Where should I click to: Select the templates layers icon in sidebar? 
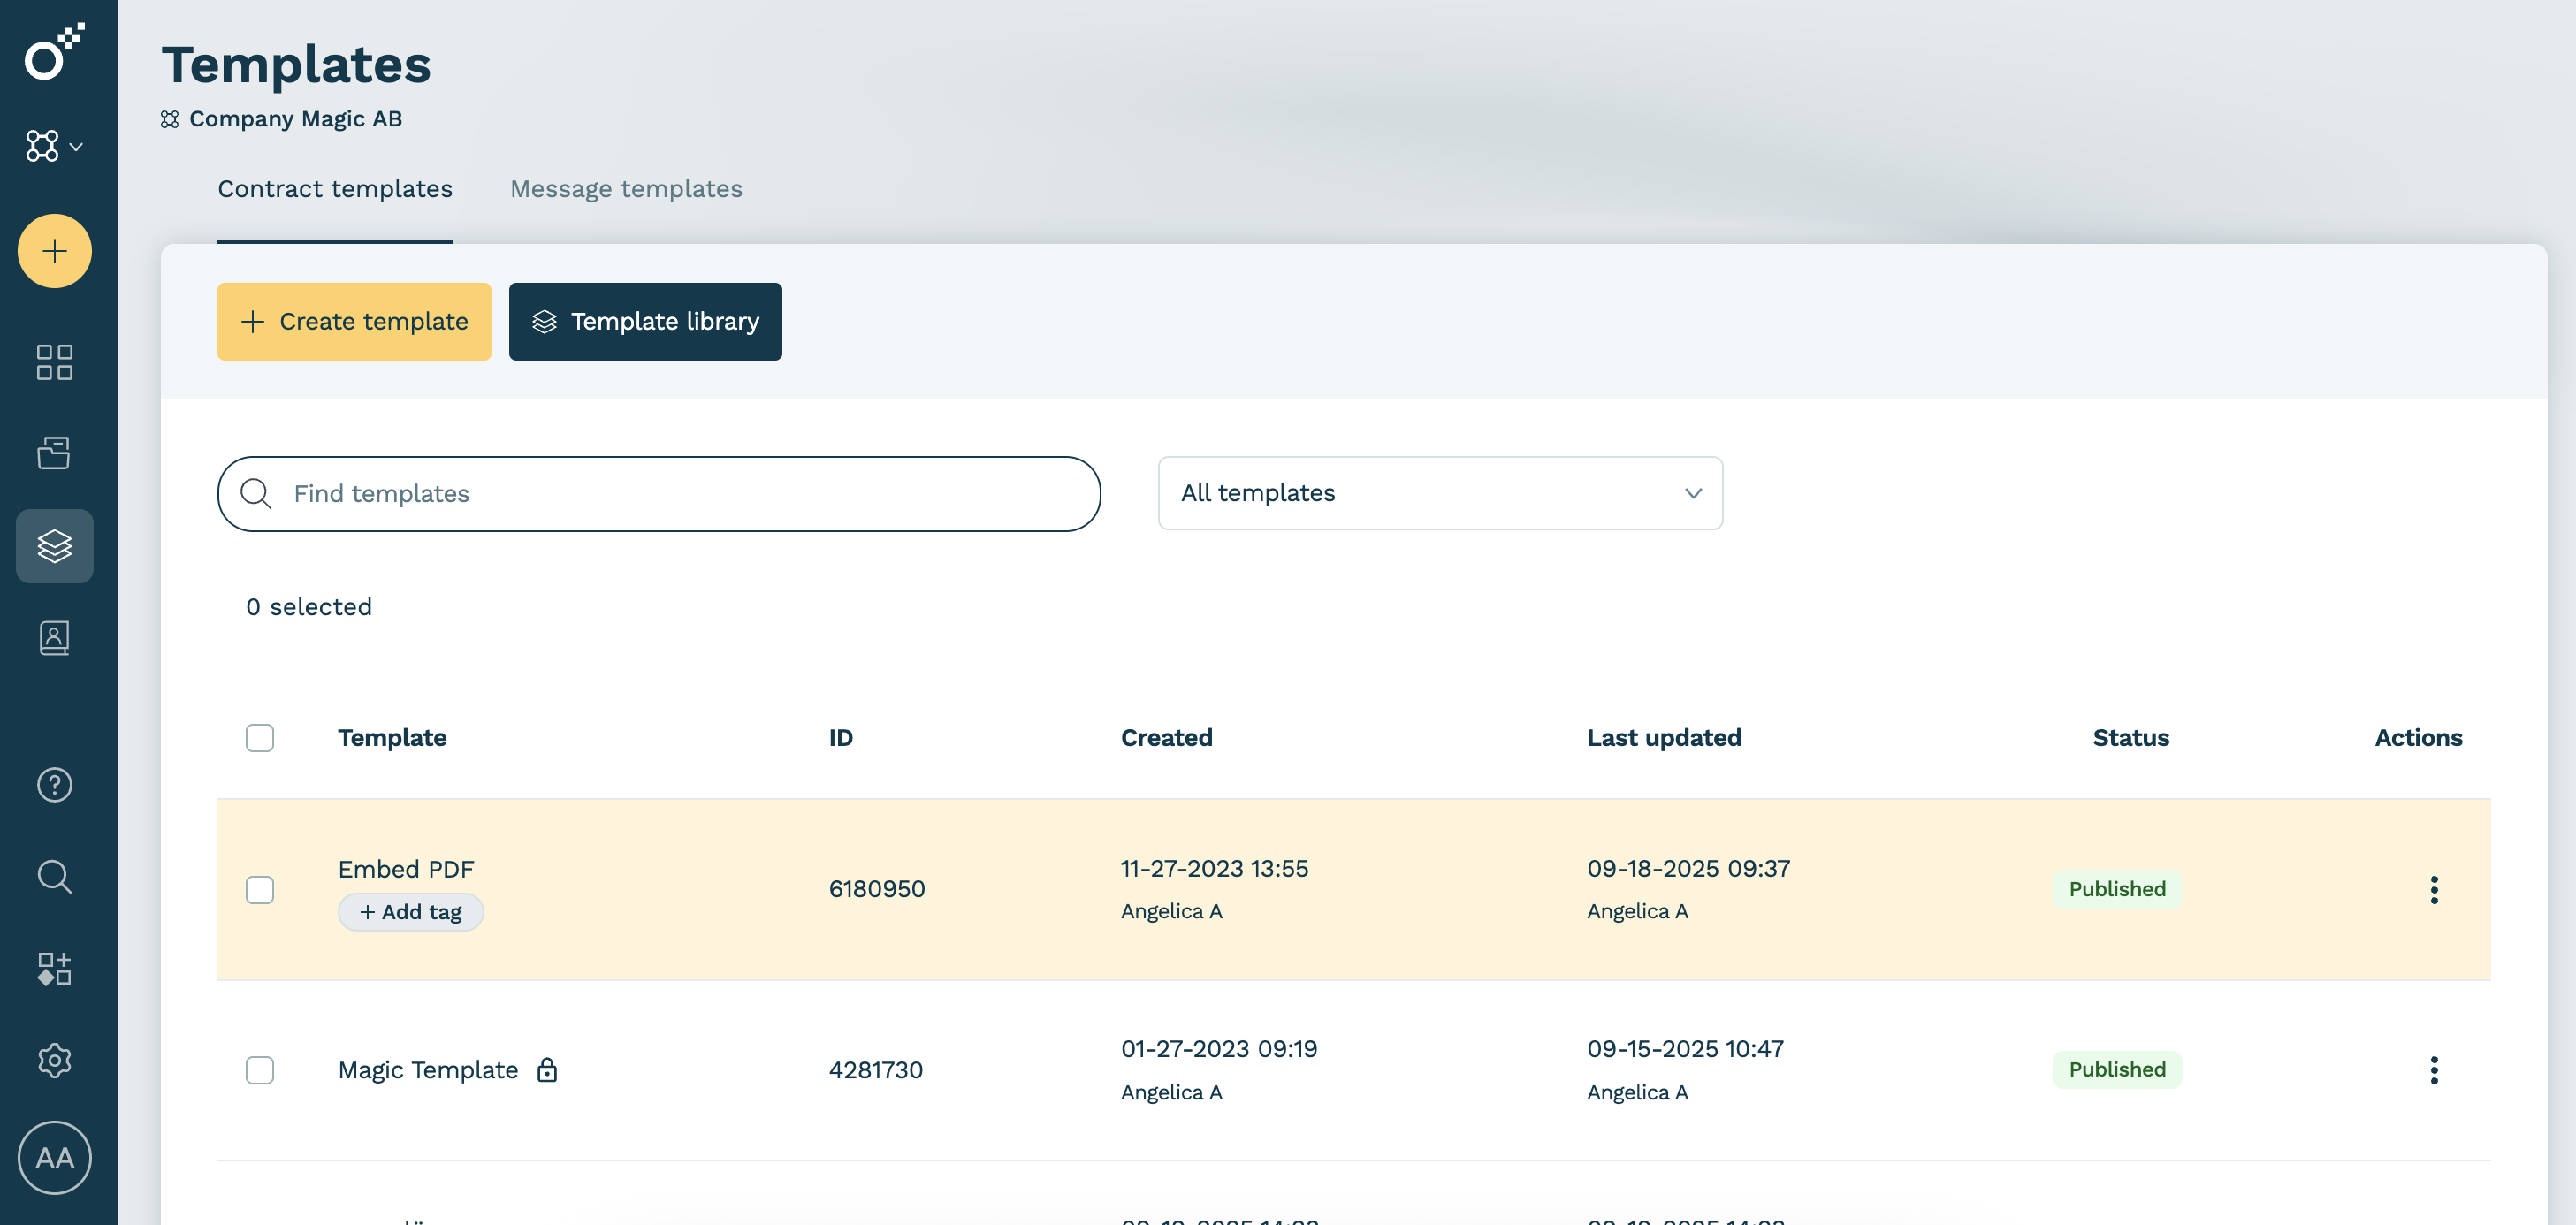(x=55, y=546)
